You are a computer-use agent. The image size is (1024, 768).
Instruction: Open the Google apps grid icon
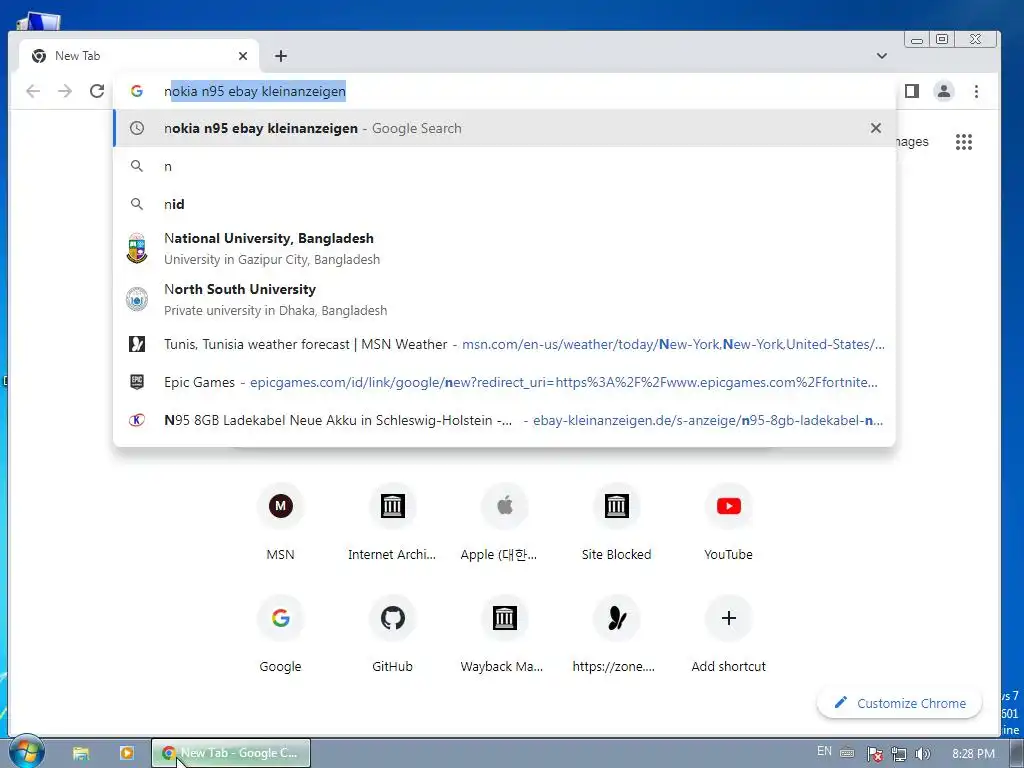pos(964,142)
